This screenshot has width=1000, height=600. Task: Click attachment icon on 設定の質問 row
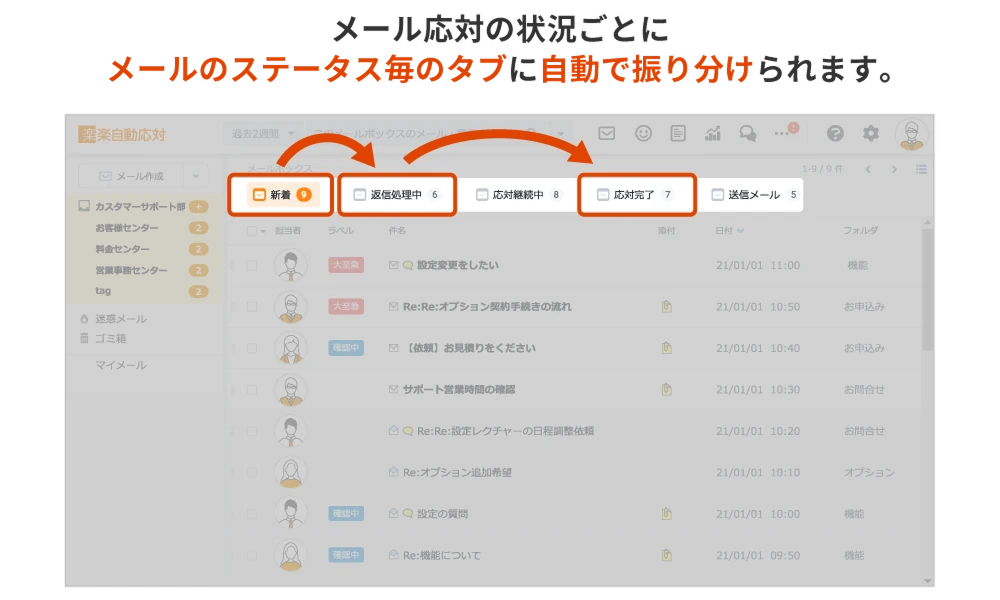pyautogui.click(x=666, y=514)
